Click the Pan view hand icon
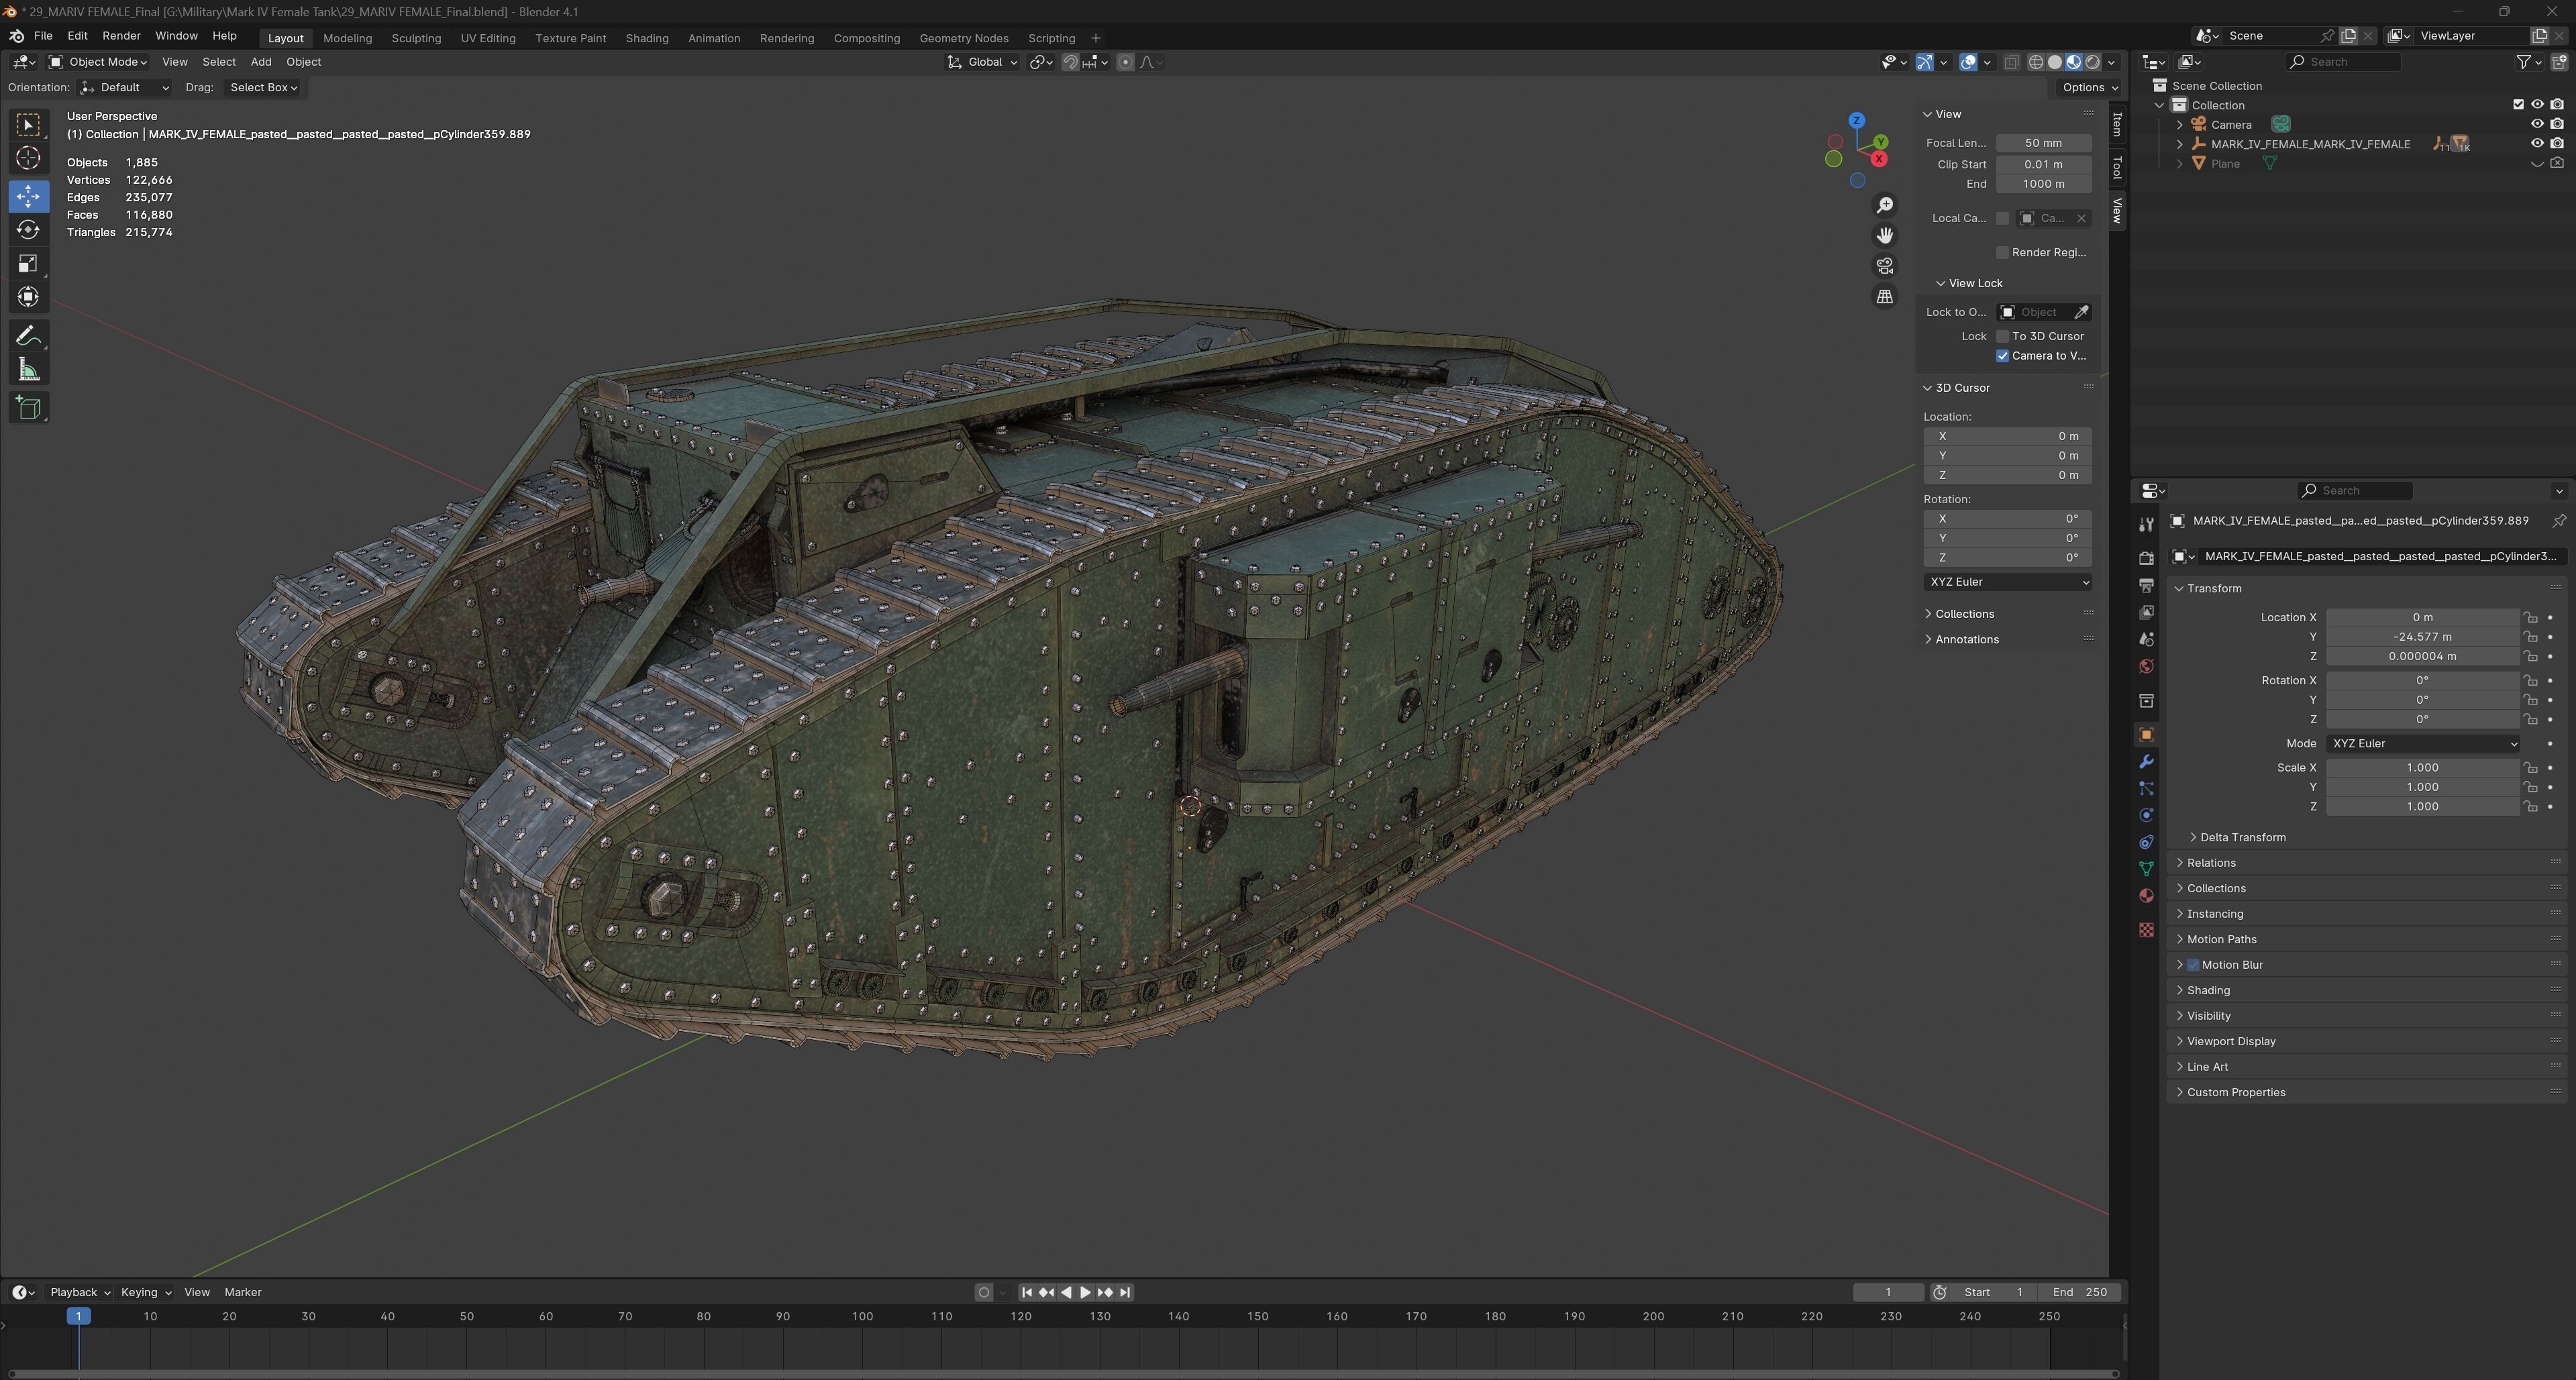 (x=1884, y=235)
